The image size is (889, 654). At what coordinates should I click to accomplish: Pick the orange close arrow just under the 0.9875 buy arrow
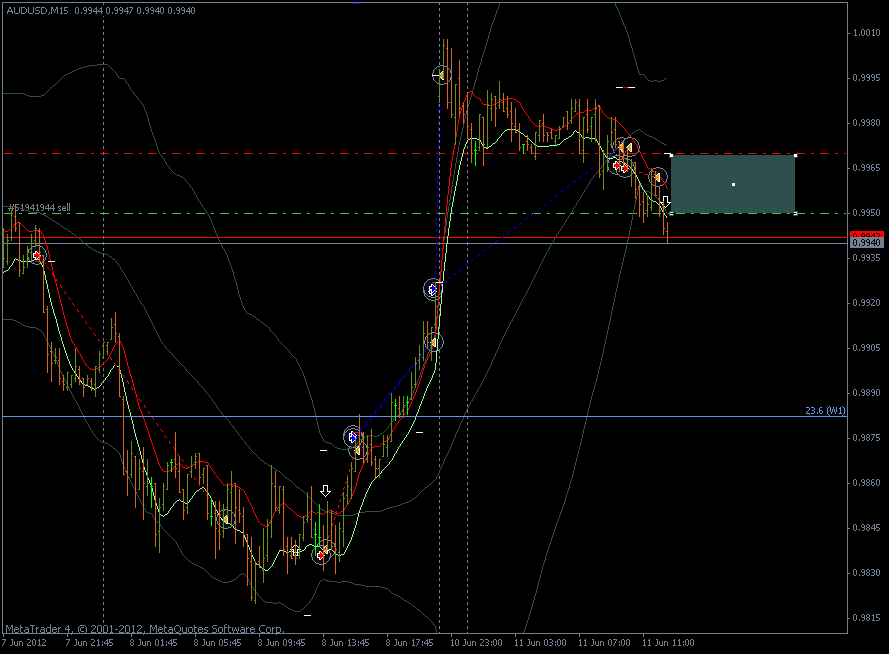point(357,451)
